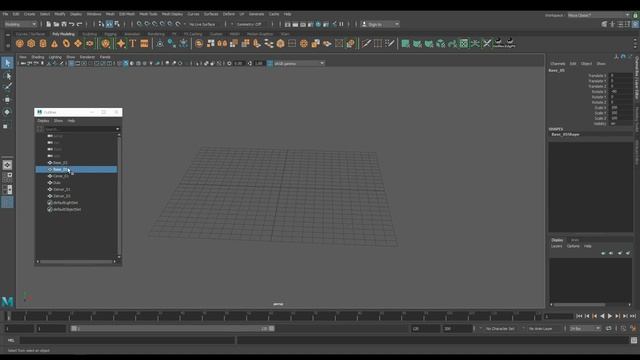Open the Outliner search filter dropdown arrow
This screenshot has height=360, width=640.
pos(118,129)
